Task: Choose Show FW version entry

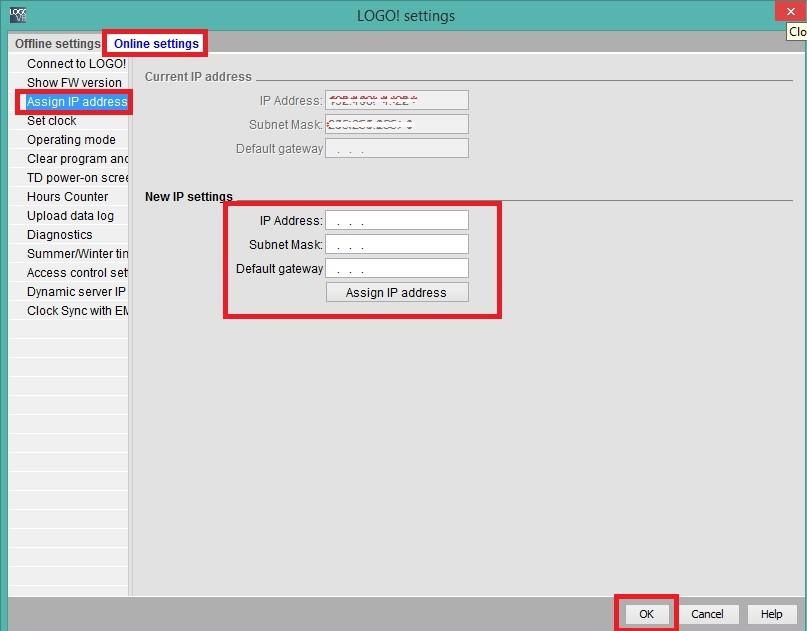Action: tap(74, 83)
